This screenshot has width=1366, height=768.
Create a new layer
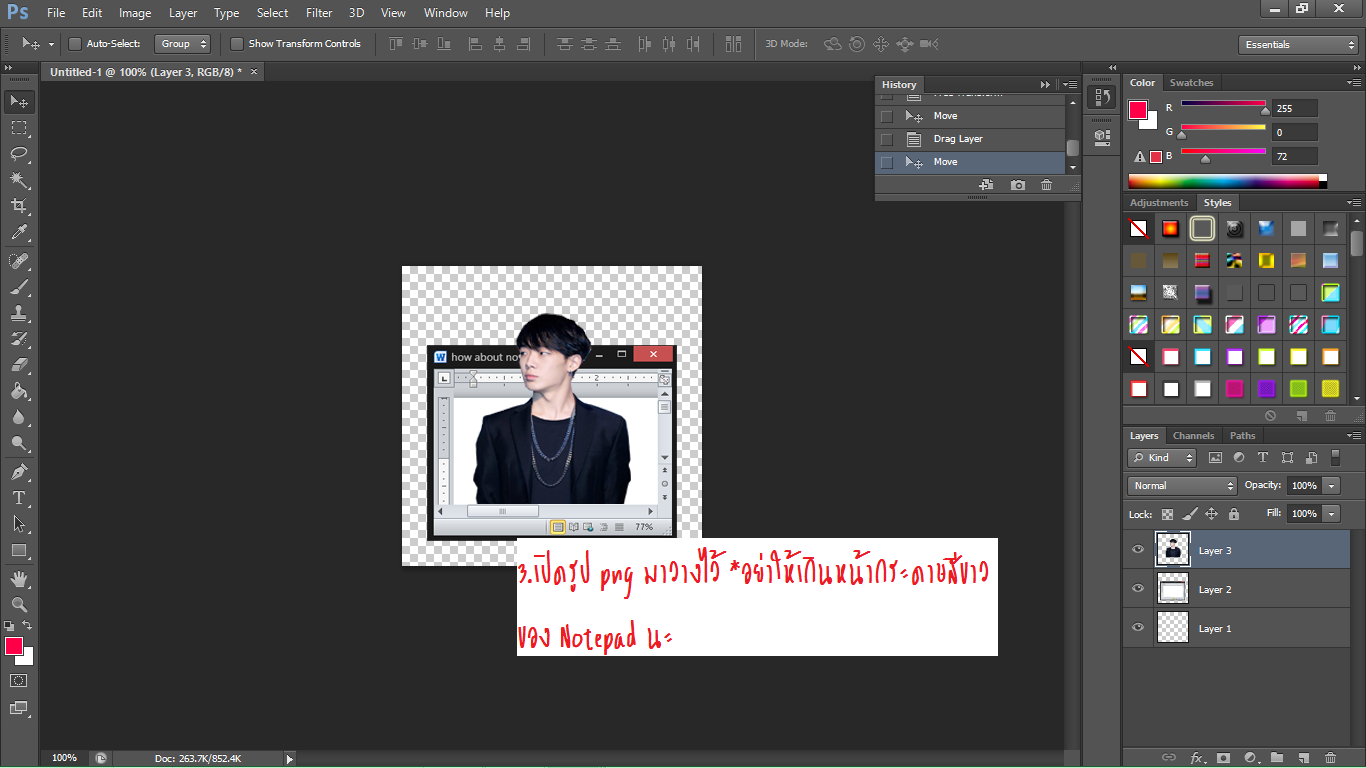tap(1303, 758)
